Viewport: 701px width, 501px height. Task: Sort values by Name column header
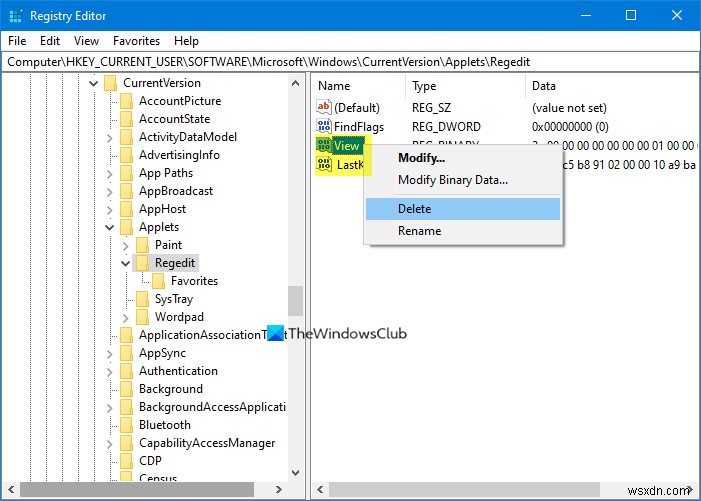pos(359,86)
